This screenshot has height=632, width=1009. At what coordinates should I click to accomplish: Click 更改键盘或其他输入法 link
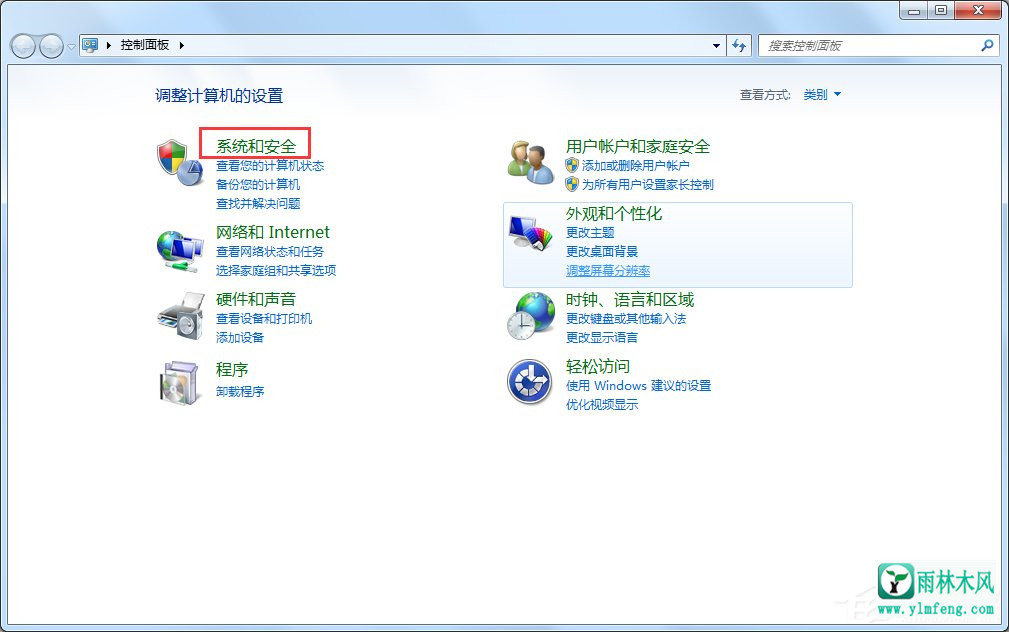point(626,319)
